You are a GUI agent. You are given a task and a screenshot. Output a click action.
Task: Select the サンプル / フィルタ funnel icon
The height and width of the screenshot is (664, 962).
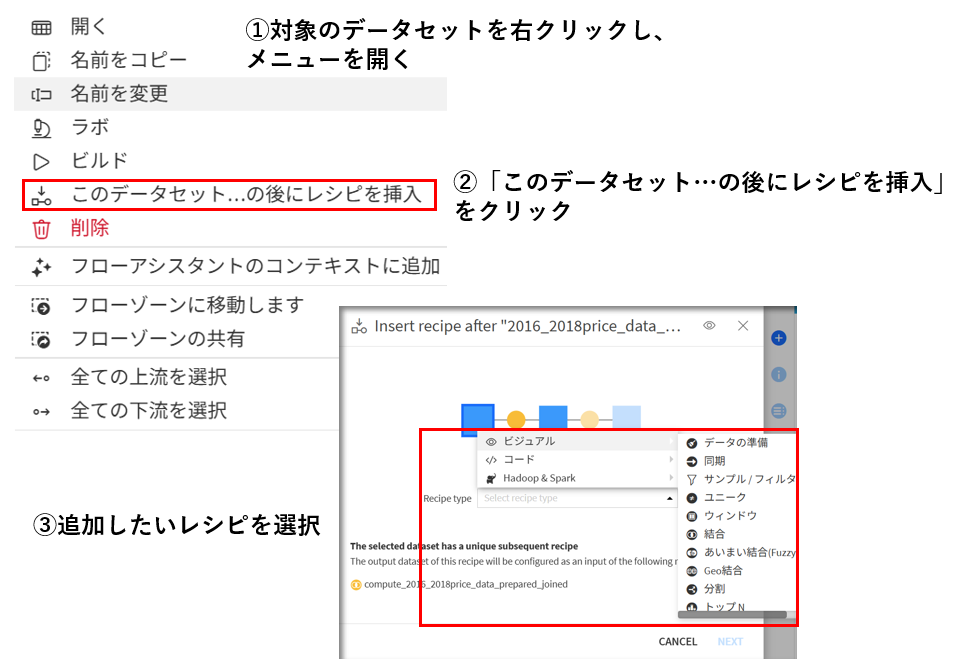pyautogui.click(x=692, y=479)
